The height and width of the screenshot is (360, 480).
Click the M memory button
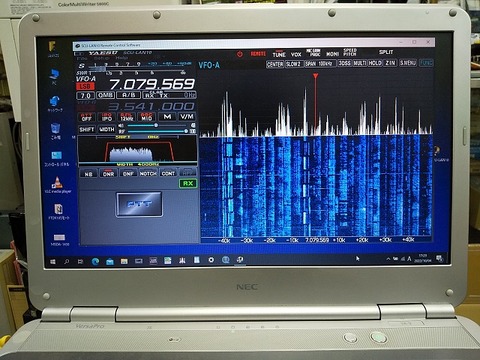click(x=167, y=117)
